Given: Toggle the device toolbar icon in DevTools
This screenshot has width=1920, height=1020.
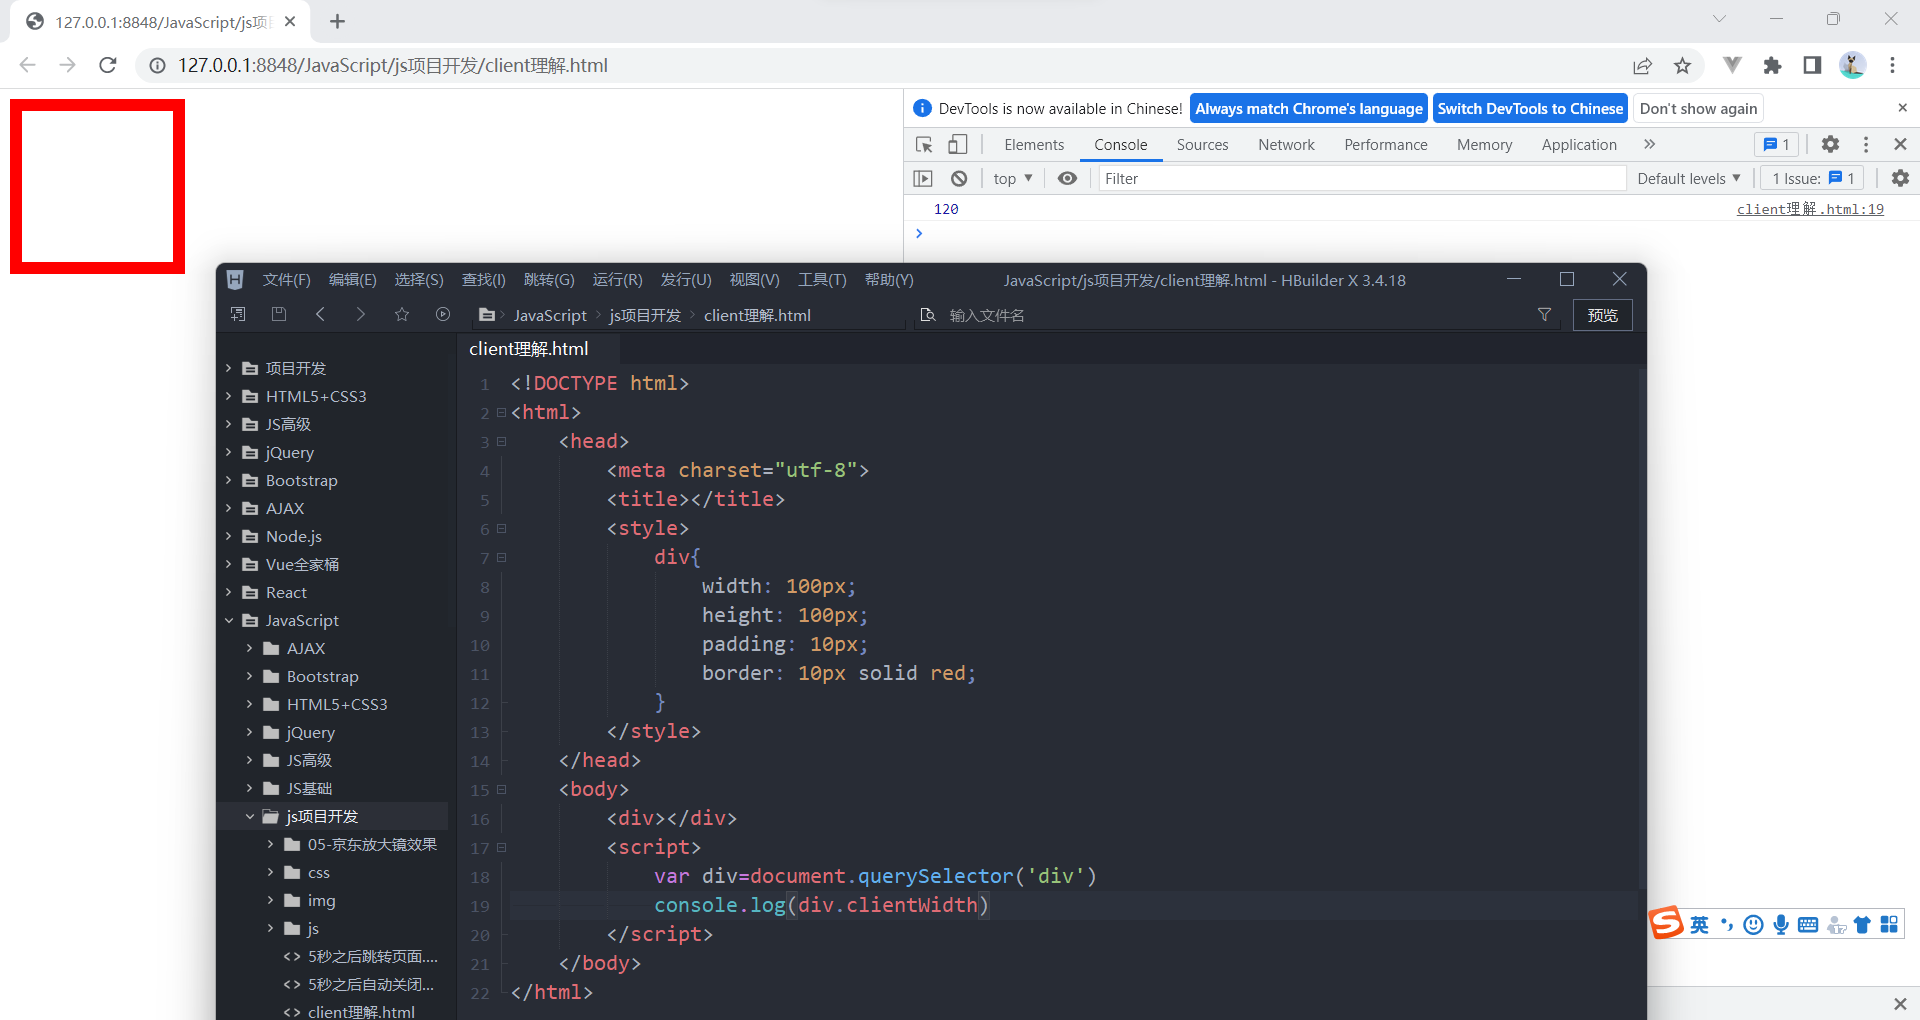Looking at the screenshot, I should (x=957, y=145).
